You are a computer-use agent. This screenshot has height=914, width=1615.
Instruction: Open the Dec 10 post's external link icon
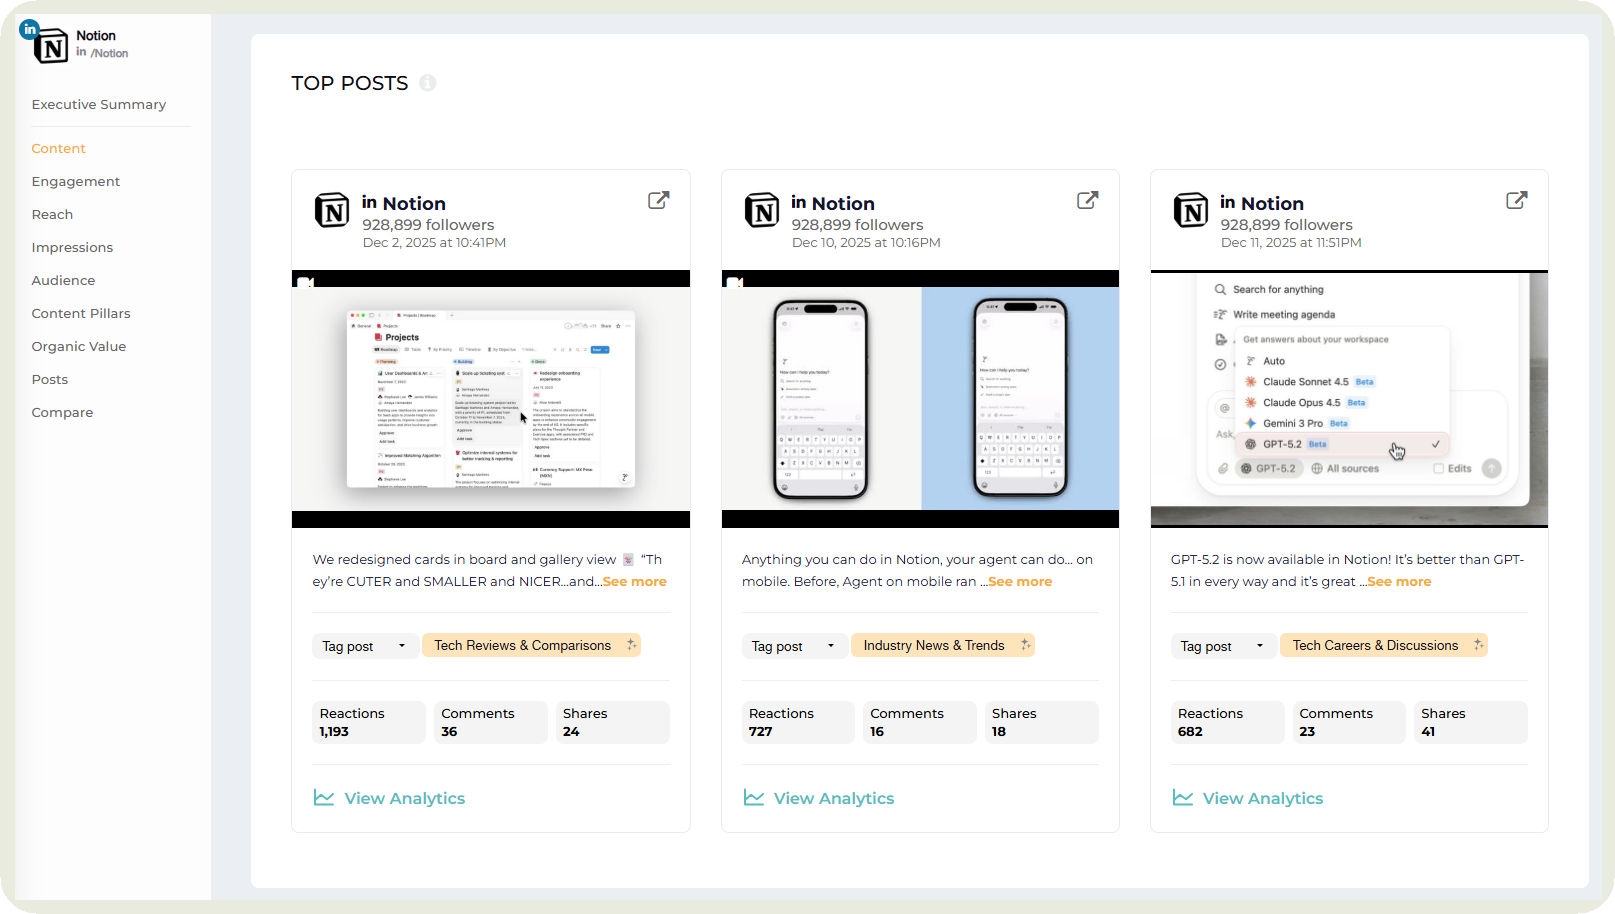click(x=1087, y=200)
